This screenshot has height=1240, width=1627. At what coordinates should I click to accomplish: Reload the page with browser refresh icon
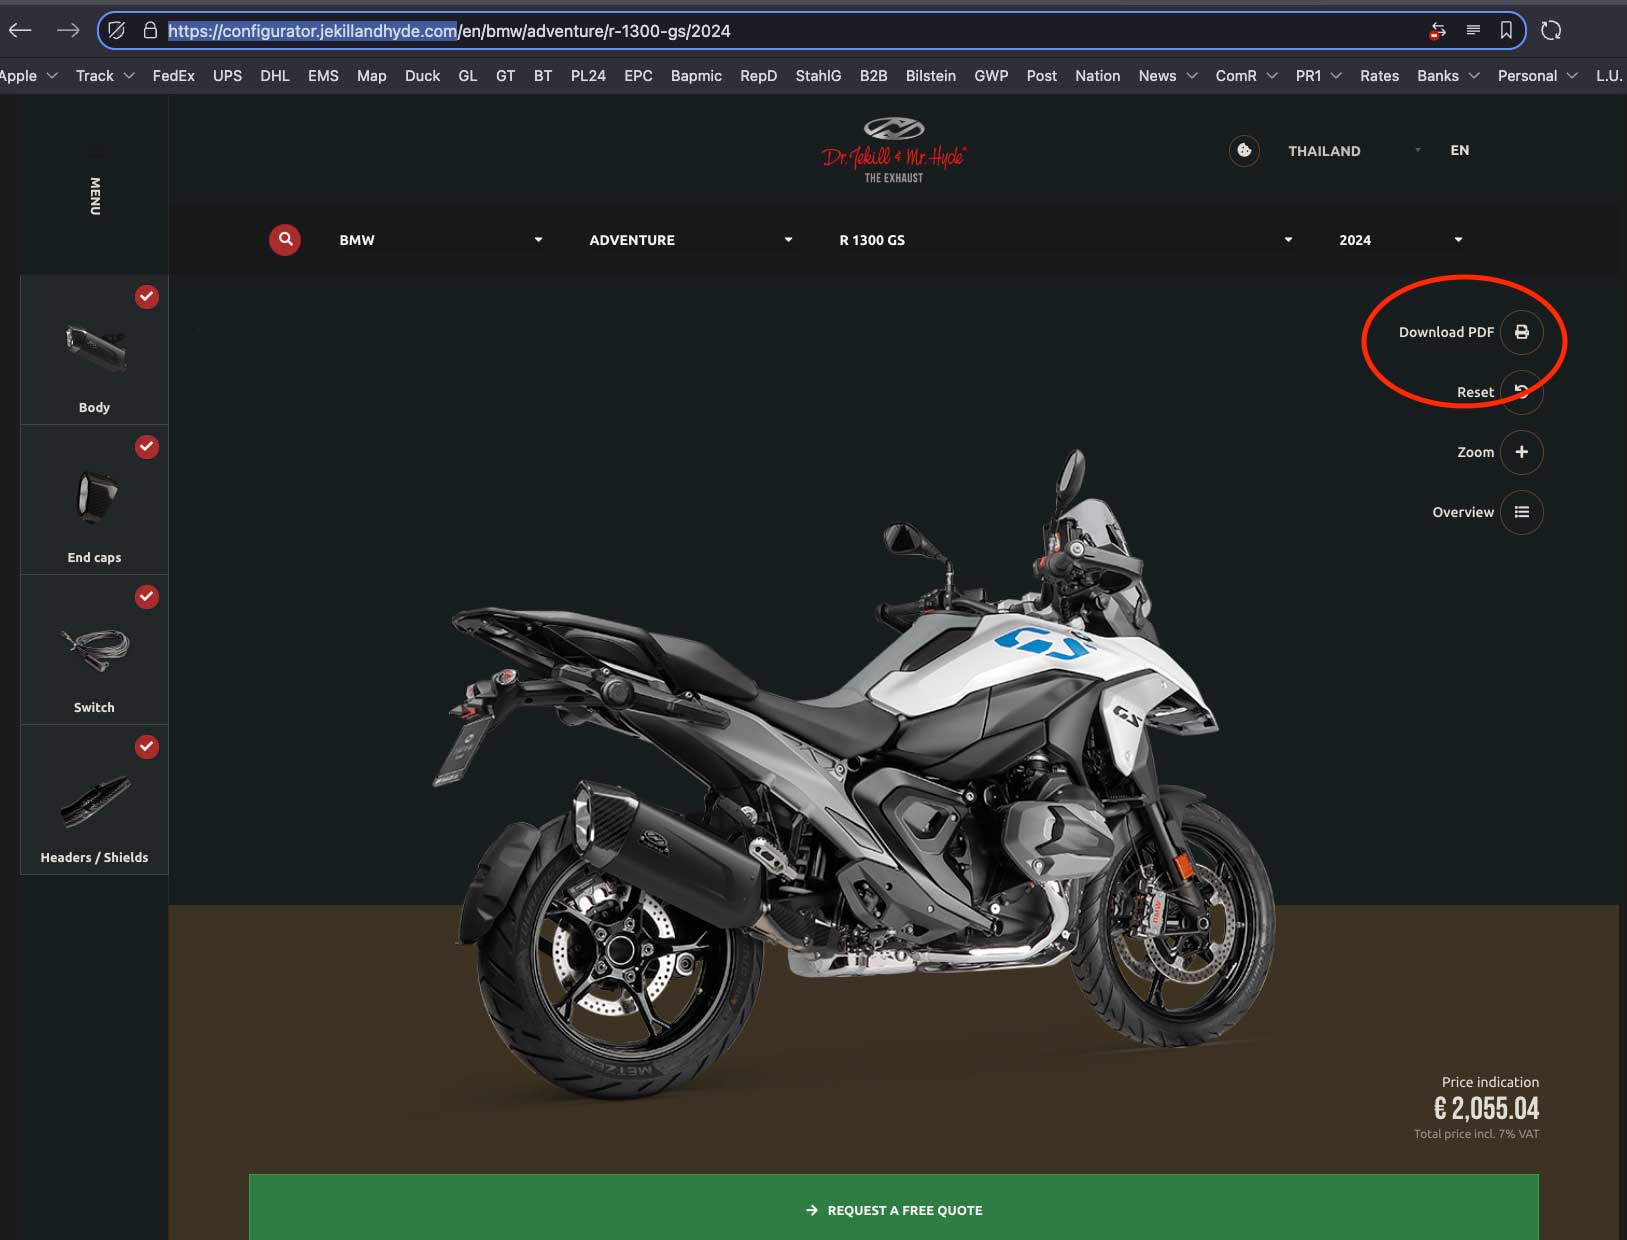[x=1551, y=31]
